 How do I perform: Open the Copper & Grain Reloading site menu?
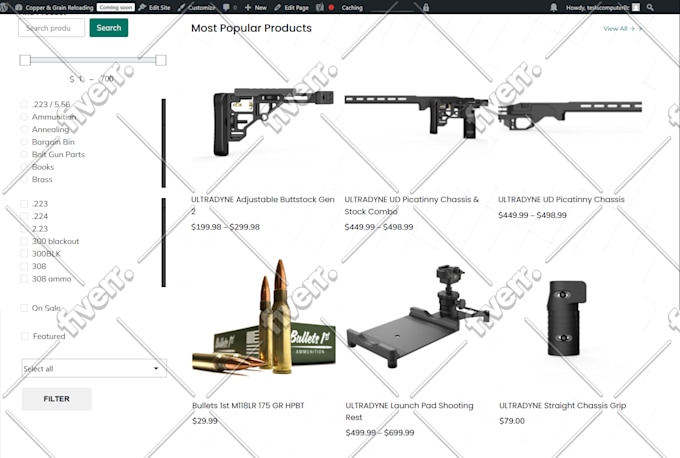54,7
